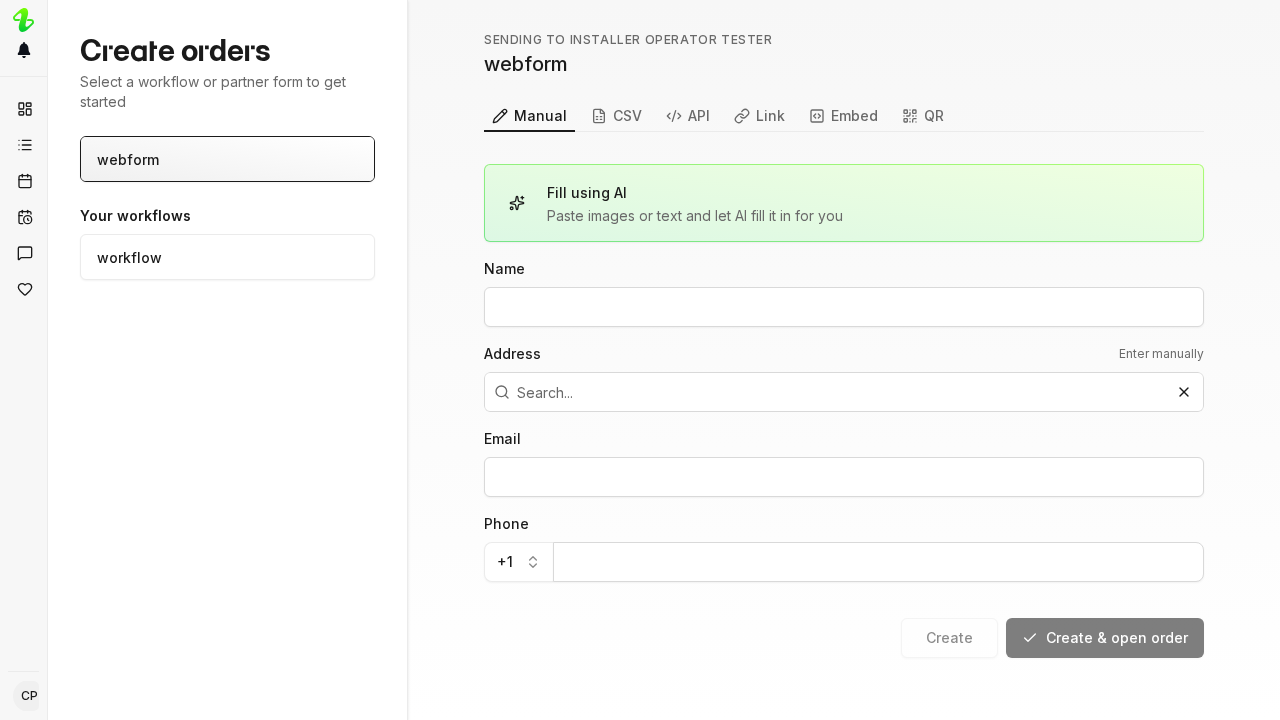Open the +1 country code dropdown
This screenshot has width=1280, height=720.
[519, 562]
